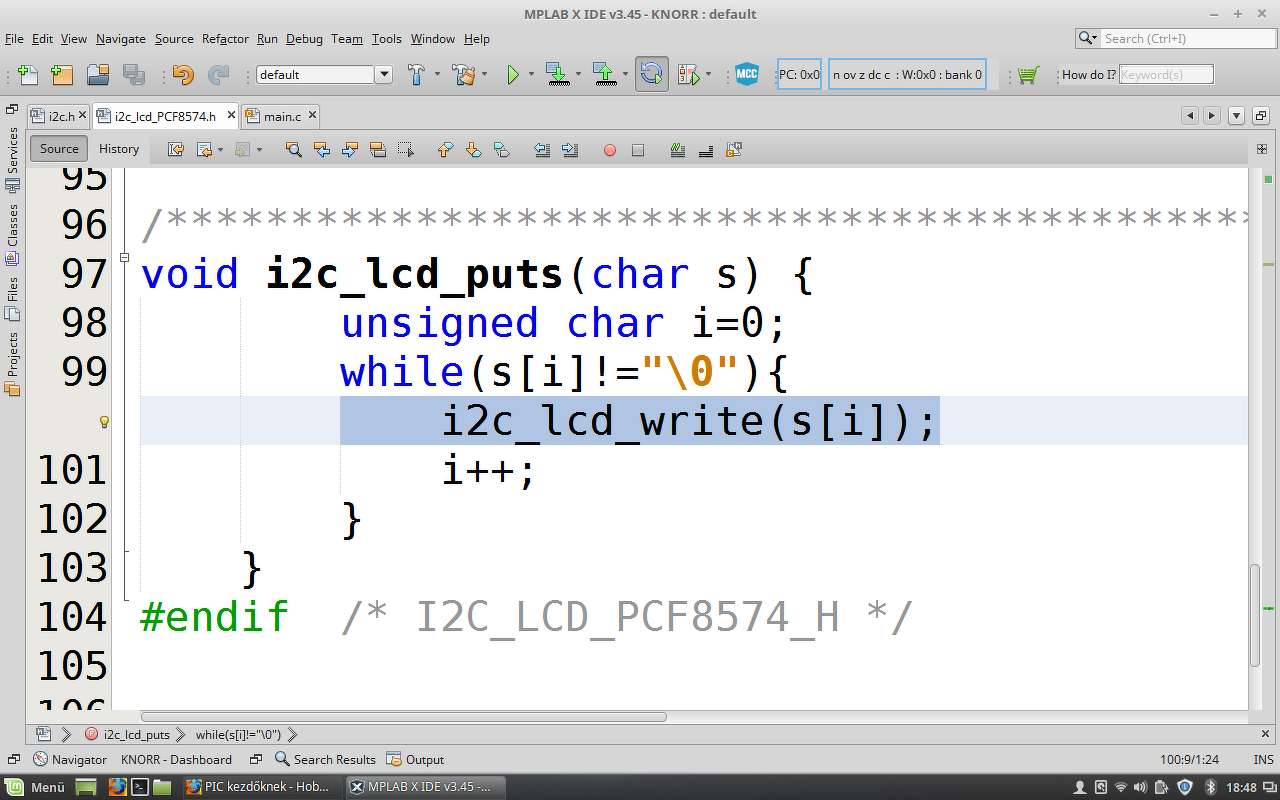
Task: Create a new file with the toolbar icon
Action: click(28, 74)
